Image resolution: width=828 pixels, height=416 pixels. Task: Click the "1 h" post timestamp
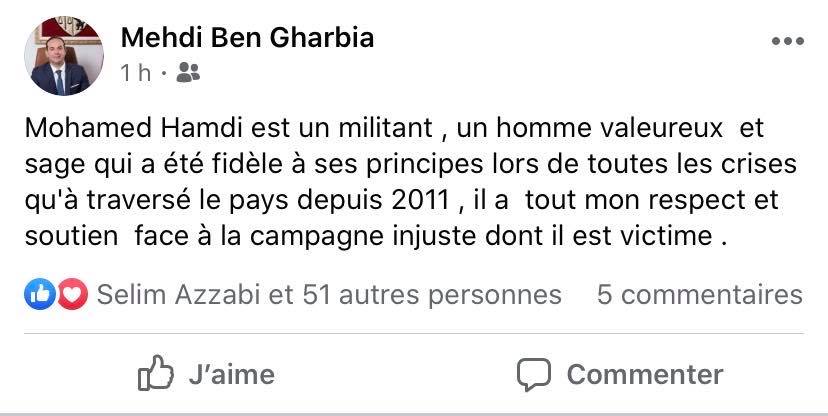pyautogui.click(x=136, y=72)
